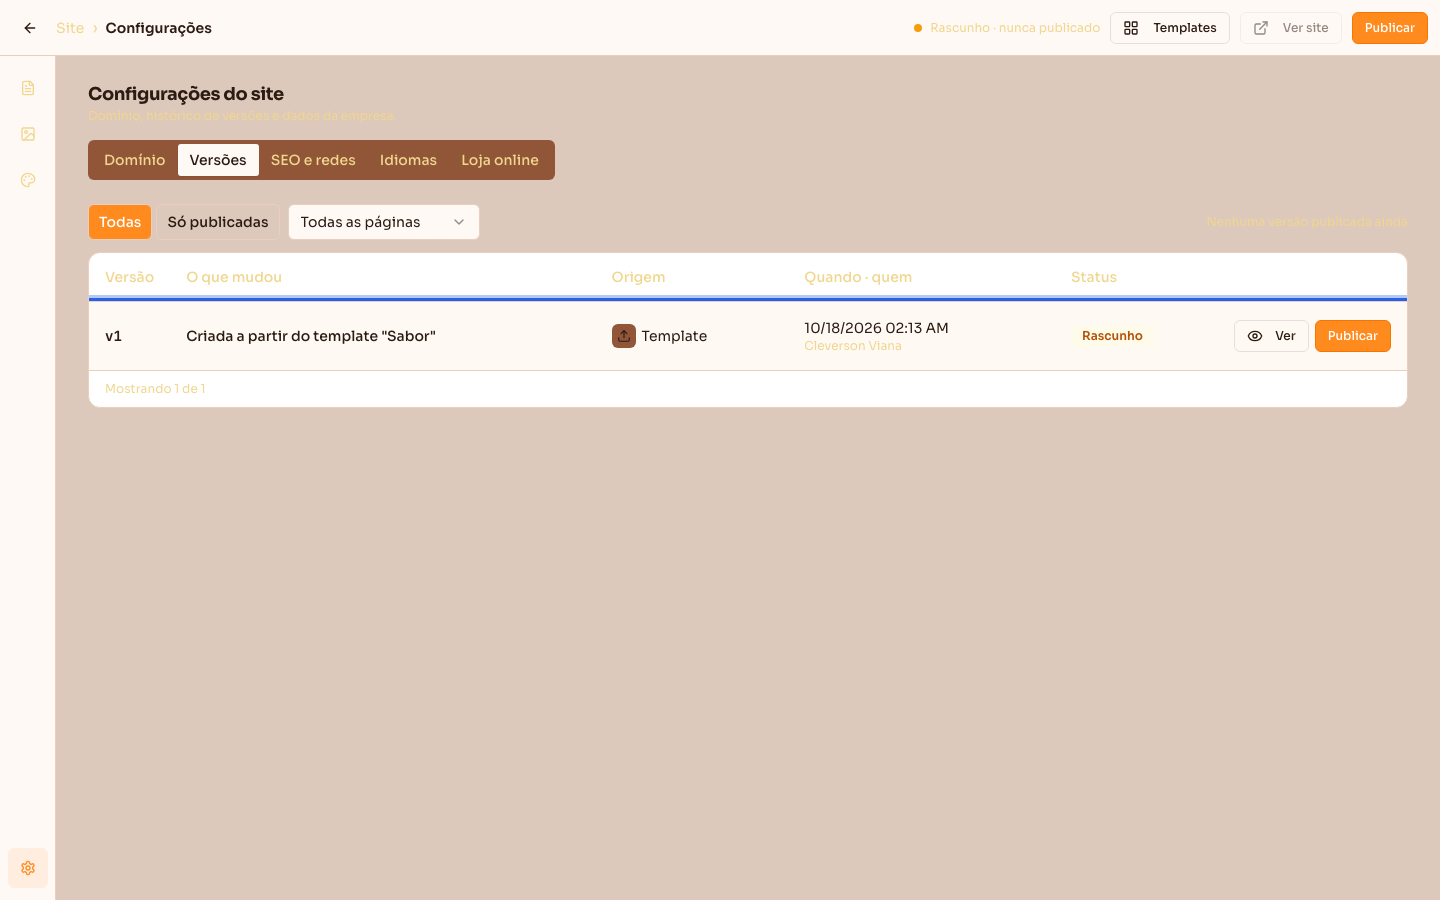1440x900 pixels.
Task: Open the pages icon in sidebar
Action: [x=28, y=88]
